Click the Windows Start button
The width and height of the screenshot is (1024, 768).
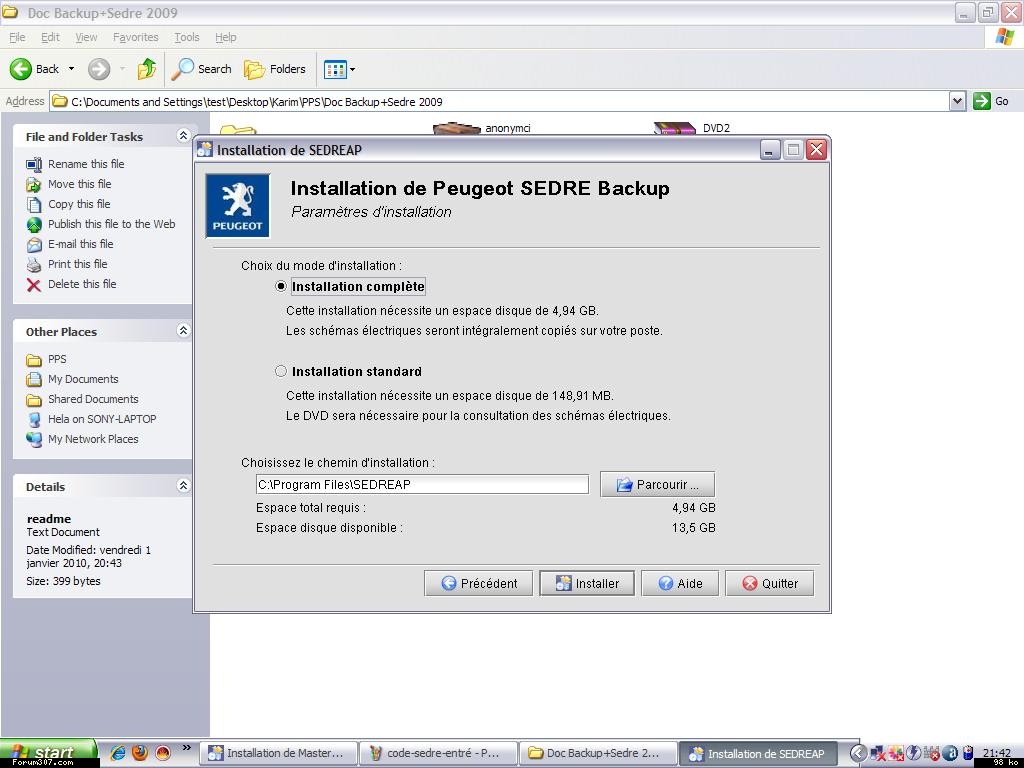tap(49, 753)
